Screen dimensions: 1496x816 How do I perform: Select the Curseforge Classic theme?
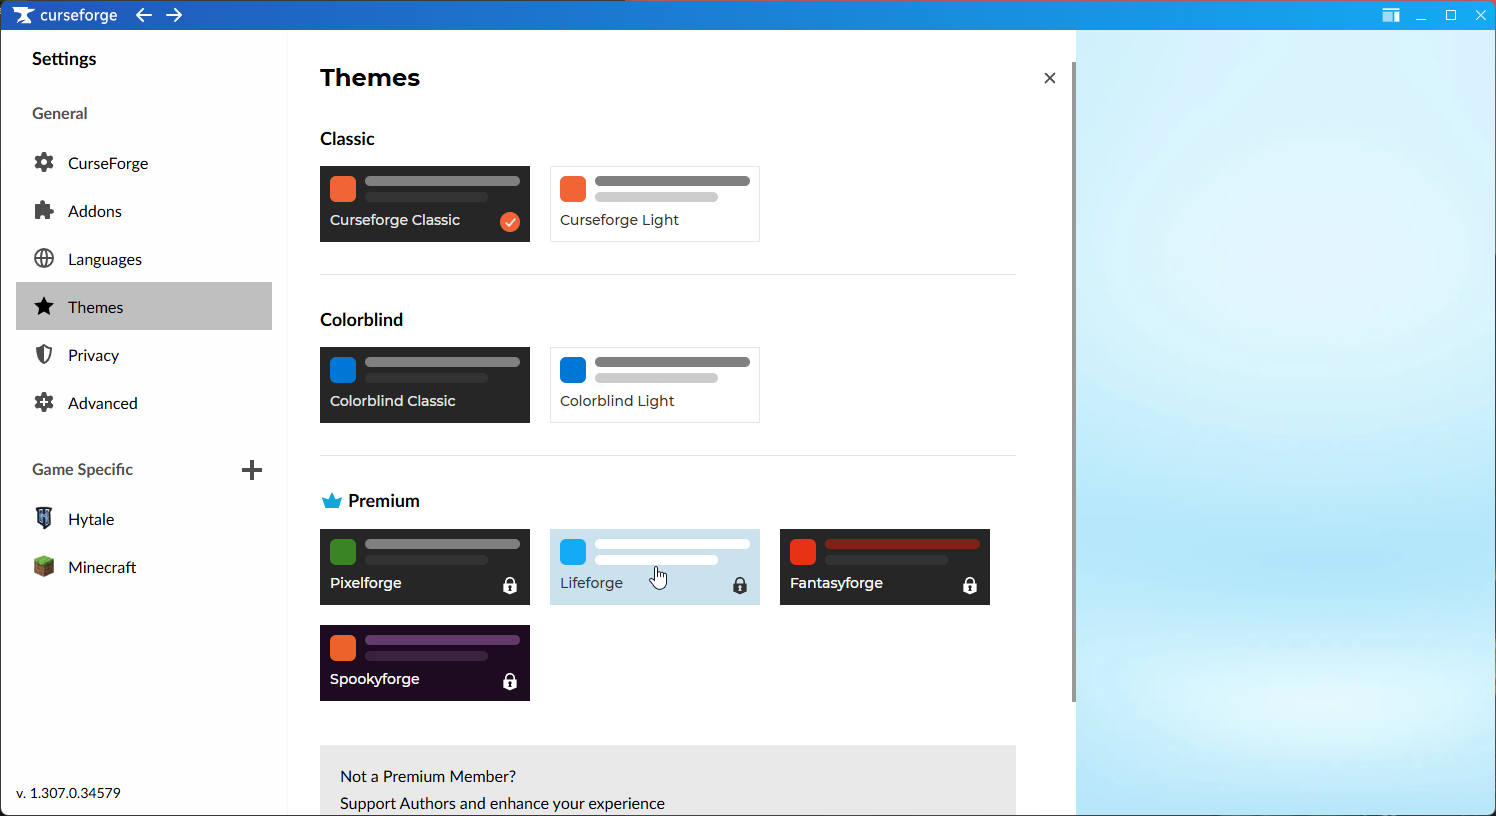pos(425,204)
